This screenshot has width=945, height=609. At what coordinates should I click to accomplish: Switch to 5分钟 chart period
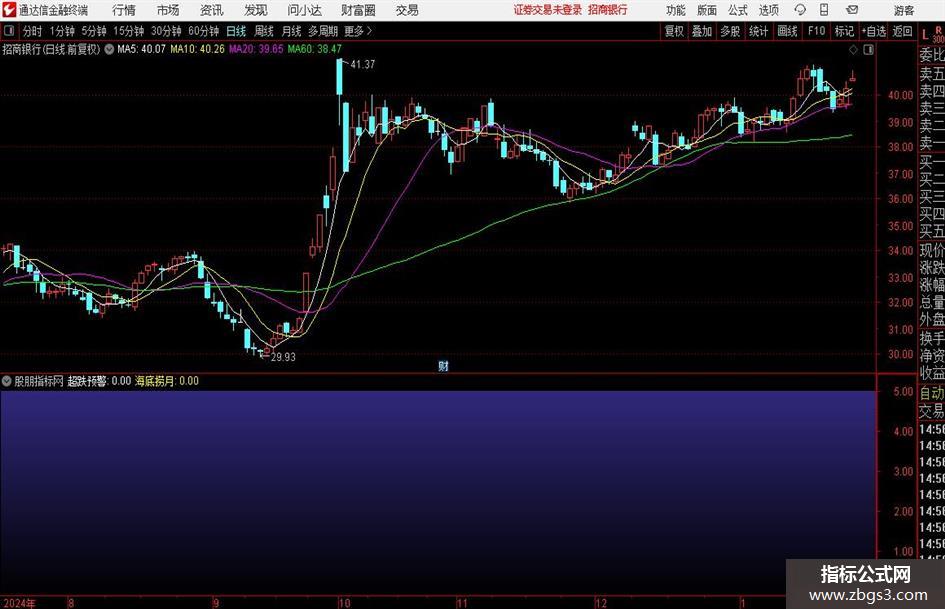[x=93, y=31]
